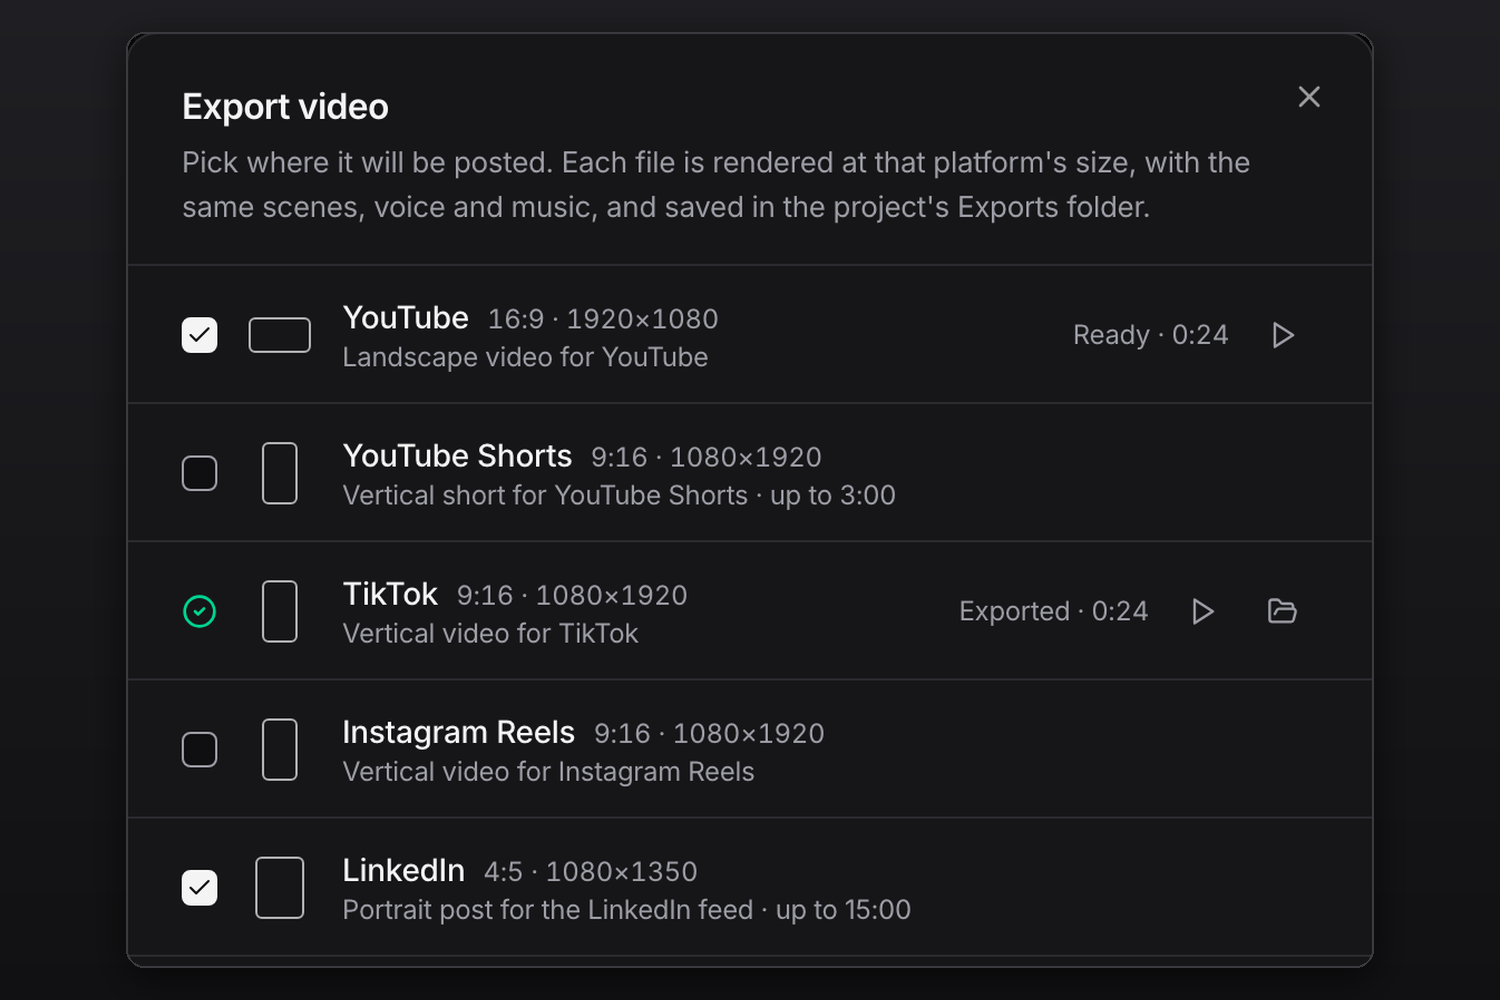Click 'Vertical video for TikTok' description
The height and width of the screenshot is (1000, 1500).
(490, 633)
